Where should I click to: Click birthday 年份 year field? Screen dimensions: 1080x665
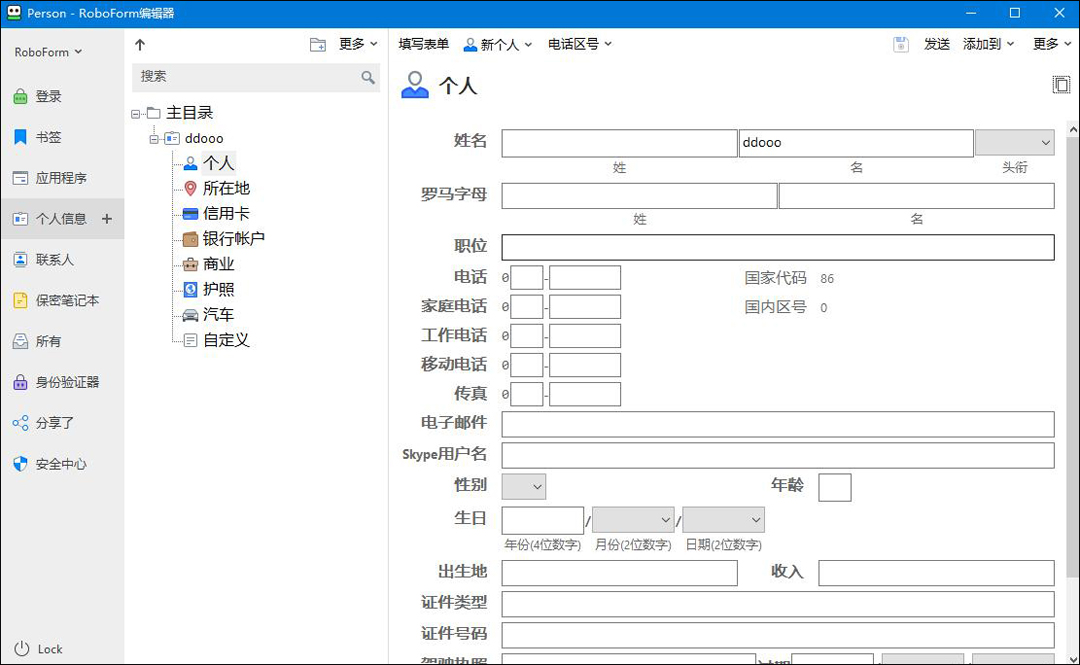click(x=543, y=520)
